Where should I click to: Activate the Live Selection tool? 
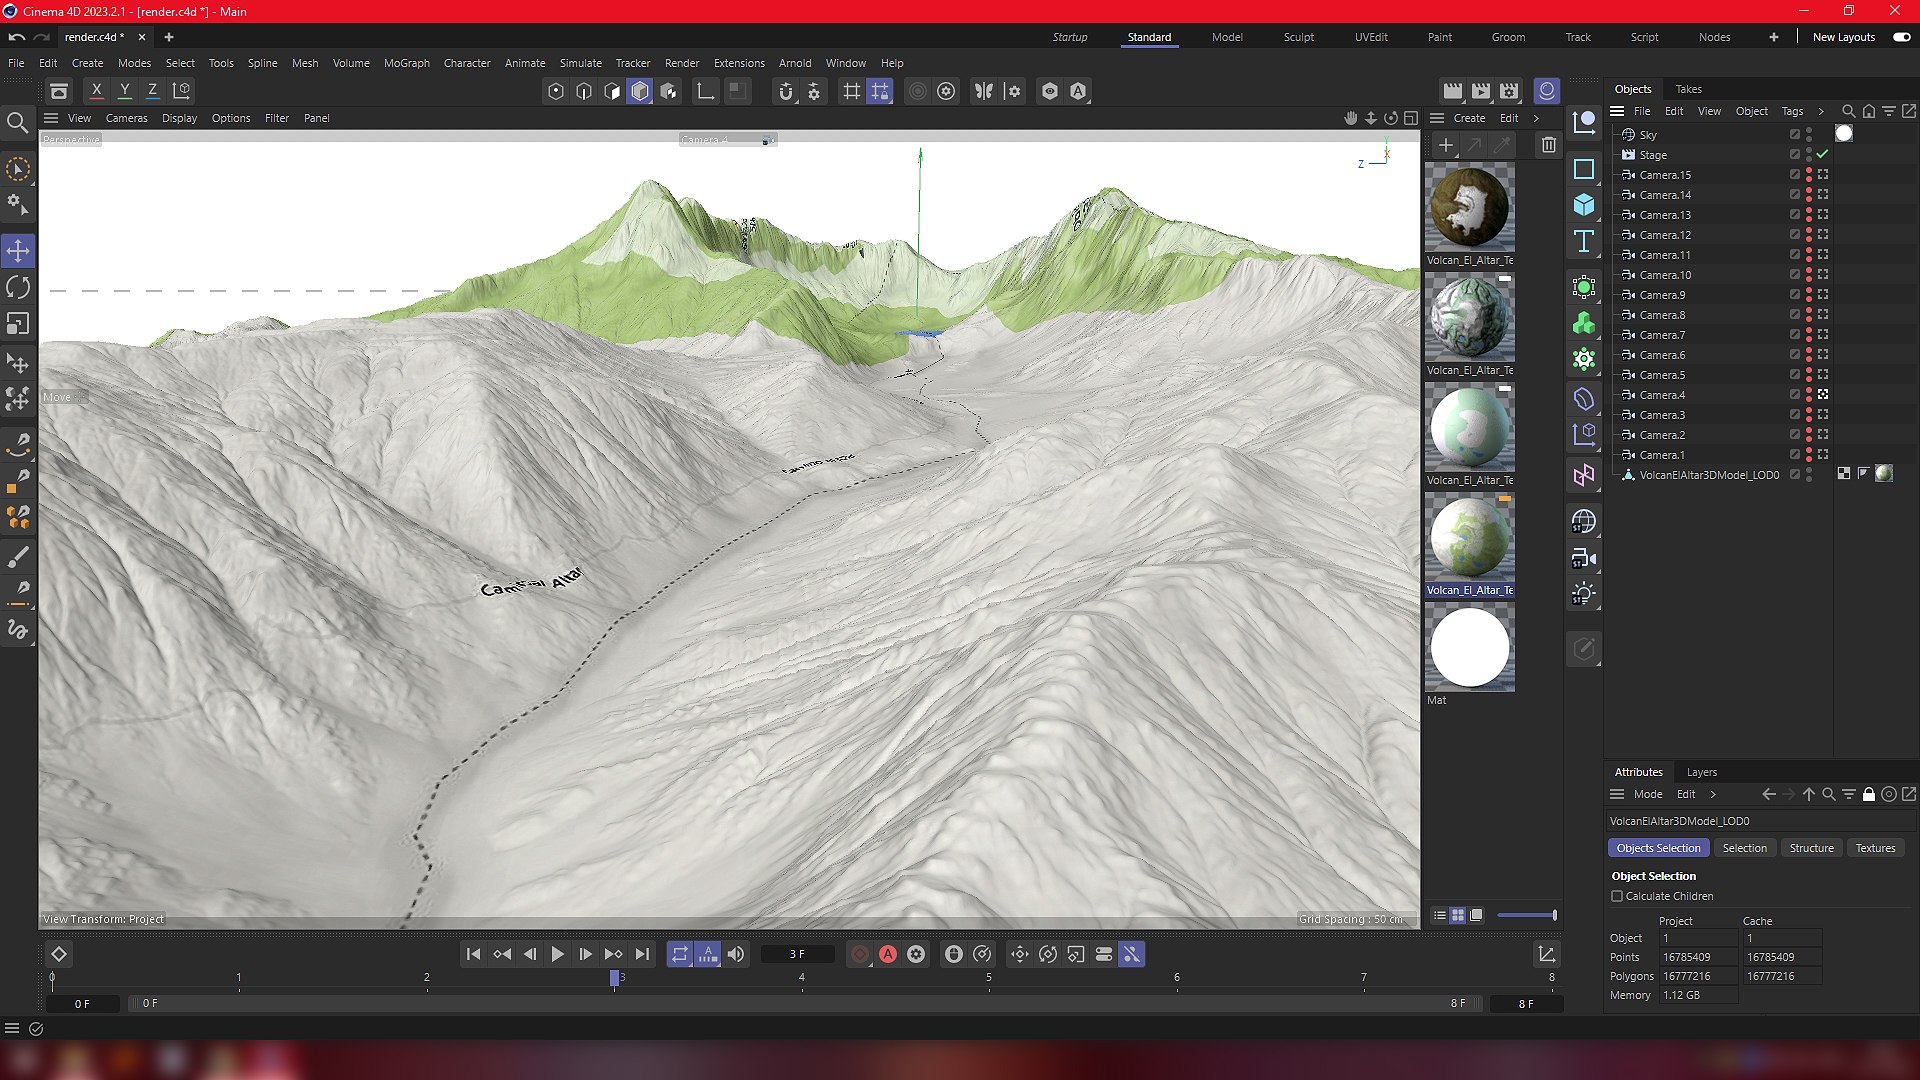click(x=18, y=170)
